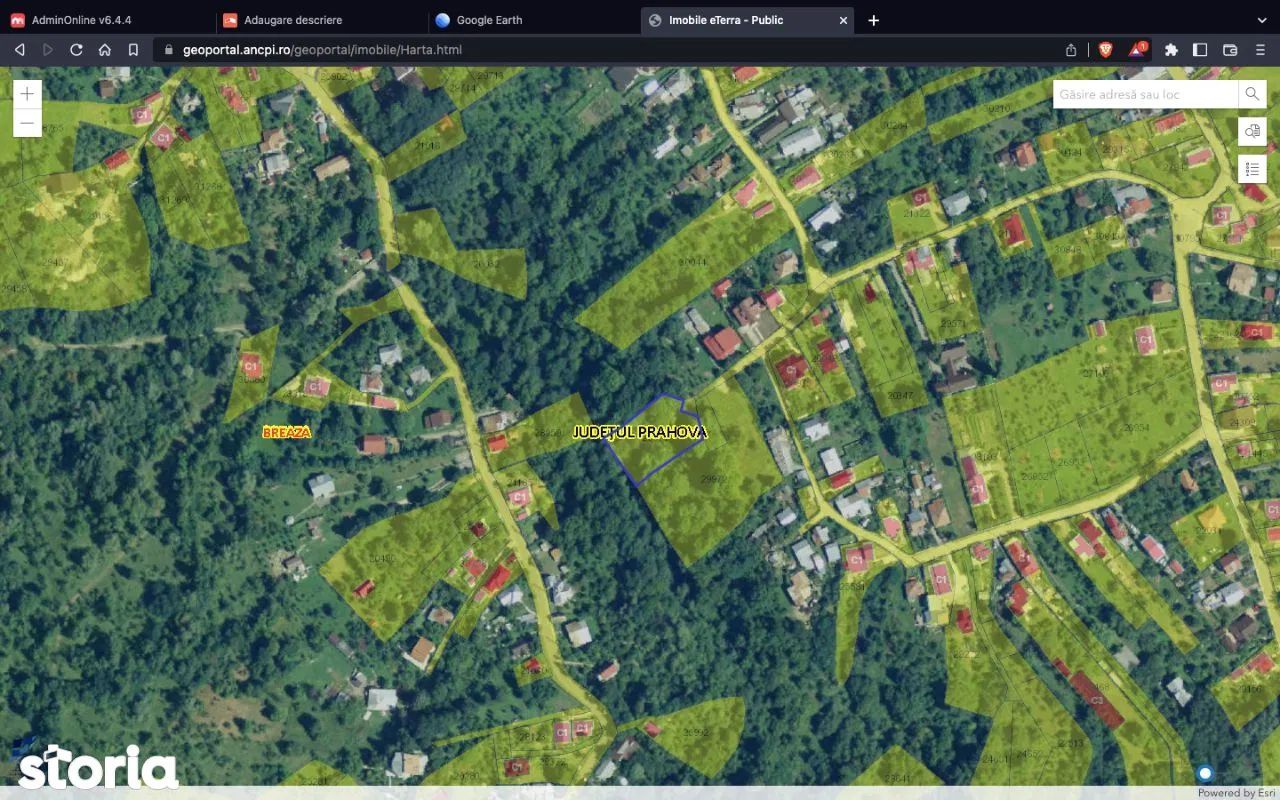1280x800 pixels.
Task: Open the tab search dropdown arrow
Action: click(x=1261, y=20)
